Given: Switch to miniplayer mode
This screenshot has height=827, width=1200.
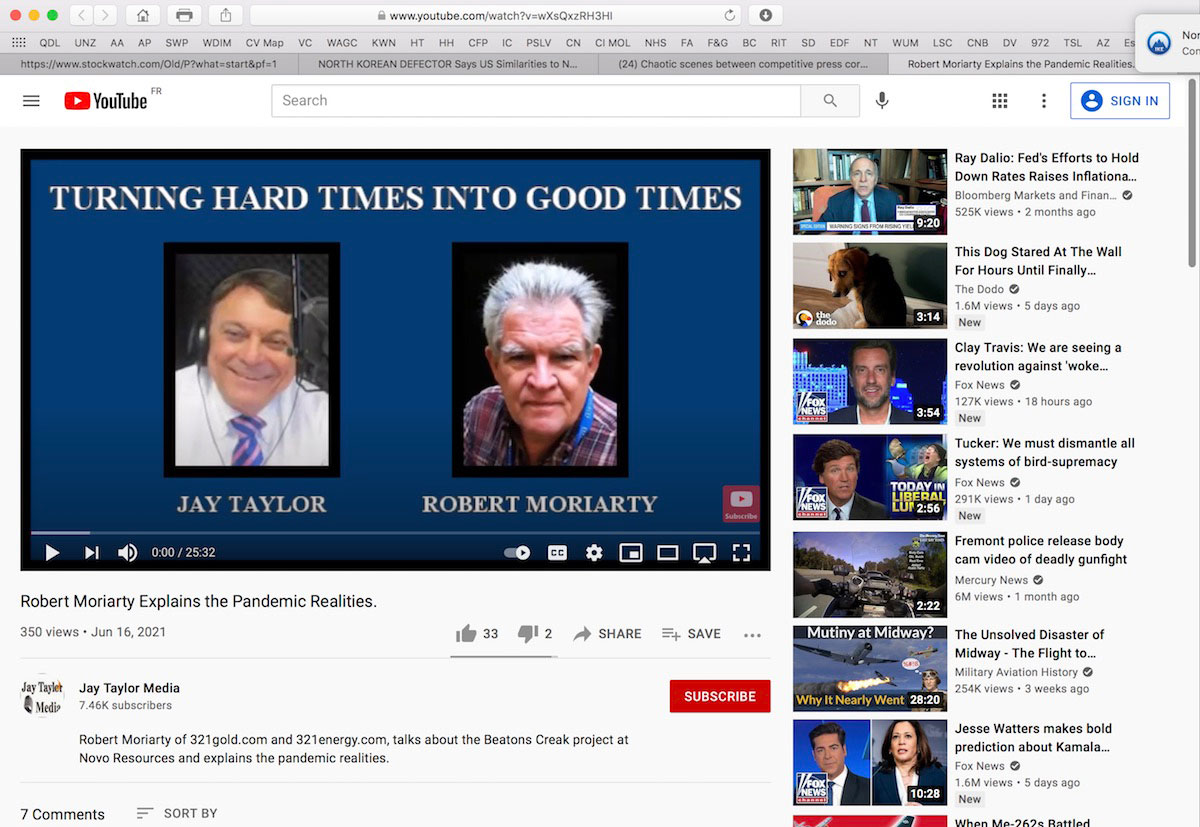Looking at the screenshot, I should [x=631, y=552].
